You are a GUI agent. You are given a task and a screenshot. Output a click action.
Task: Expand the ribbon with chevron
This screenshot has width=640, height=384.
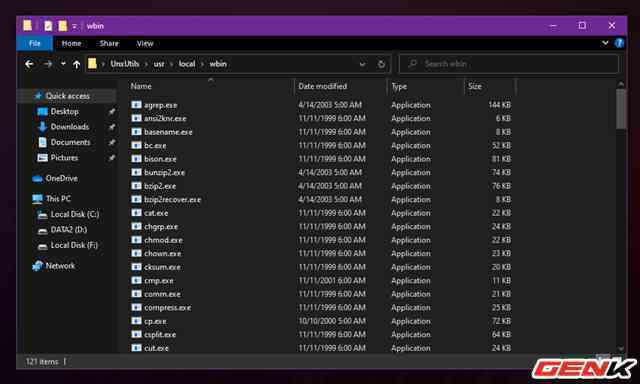coord(605,43)
